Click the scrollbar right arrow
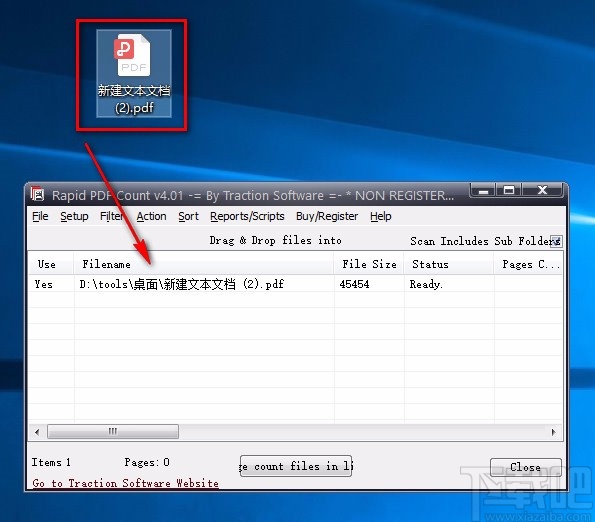Viewport: 595px width, 522px height. (554, 432)
